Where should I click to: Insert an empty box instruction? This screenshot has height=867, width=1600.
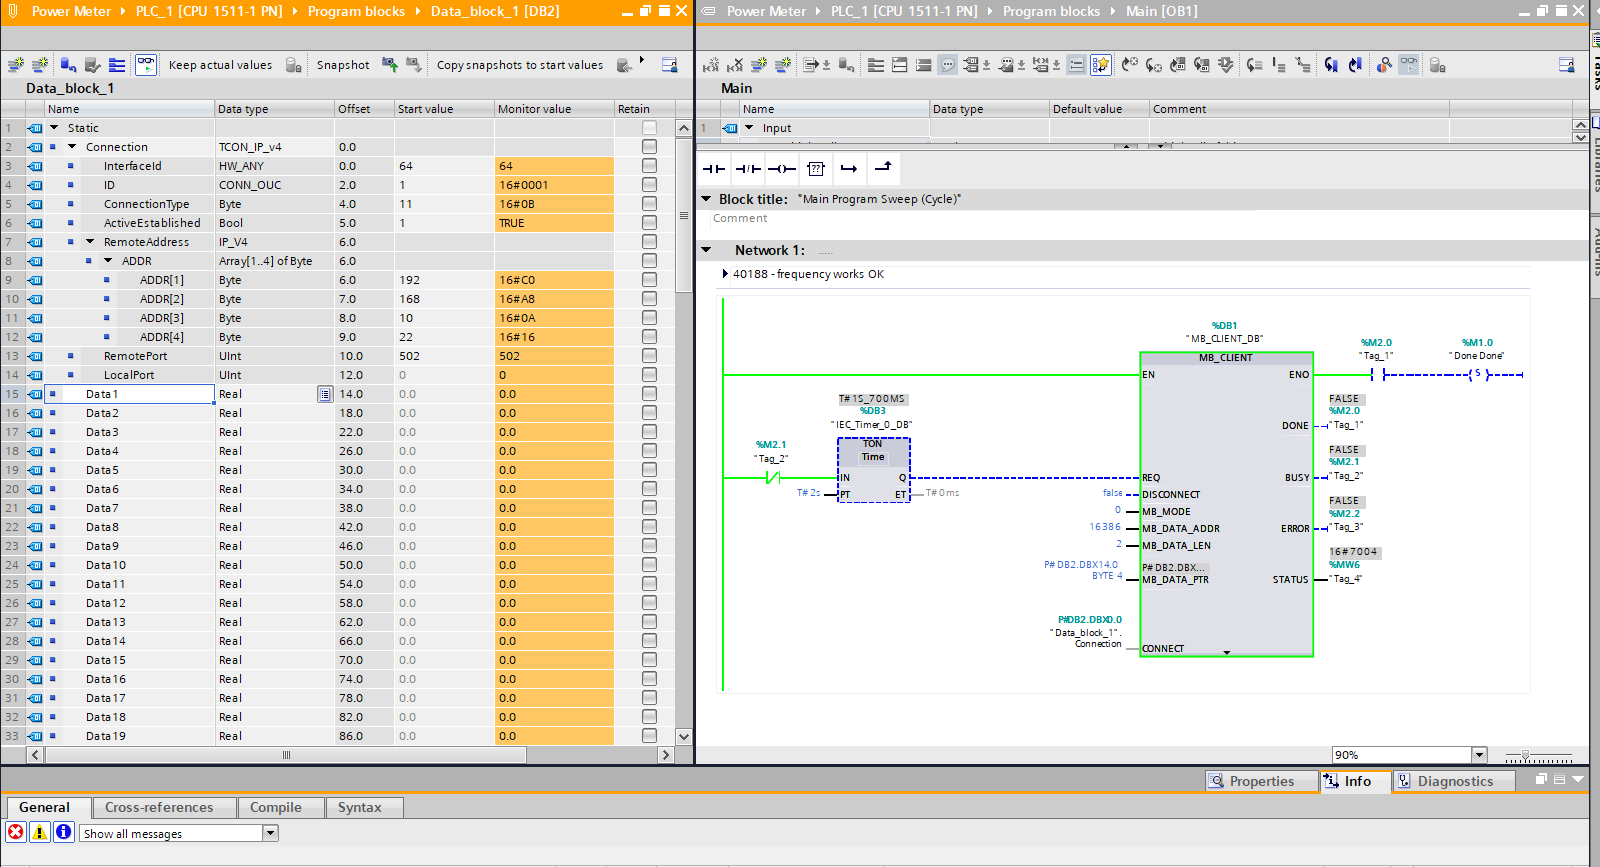[816, 169]
